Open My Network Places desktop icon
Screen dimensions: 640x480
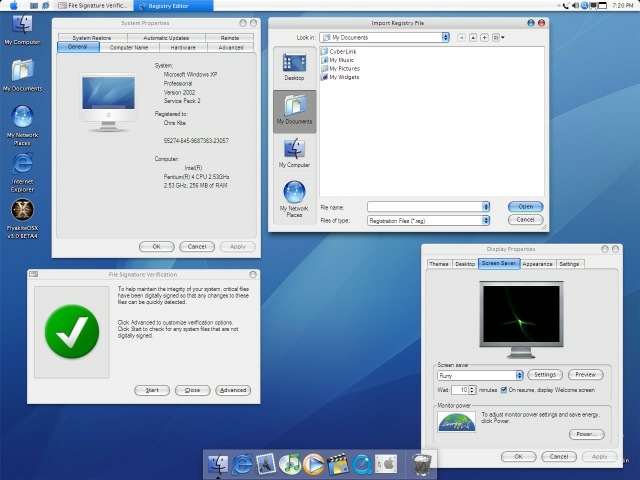[x=22, y=126]
